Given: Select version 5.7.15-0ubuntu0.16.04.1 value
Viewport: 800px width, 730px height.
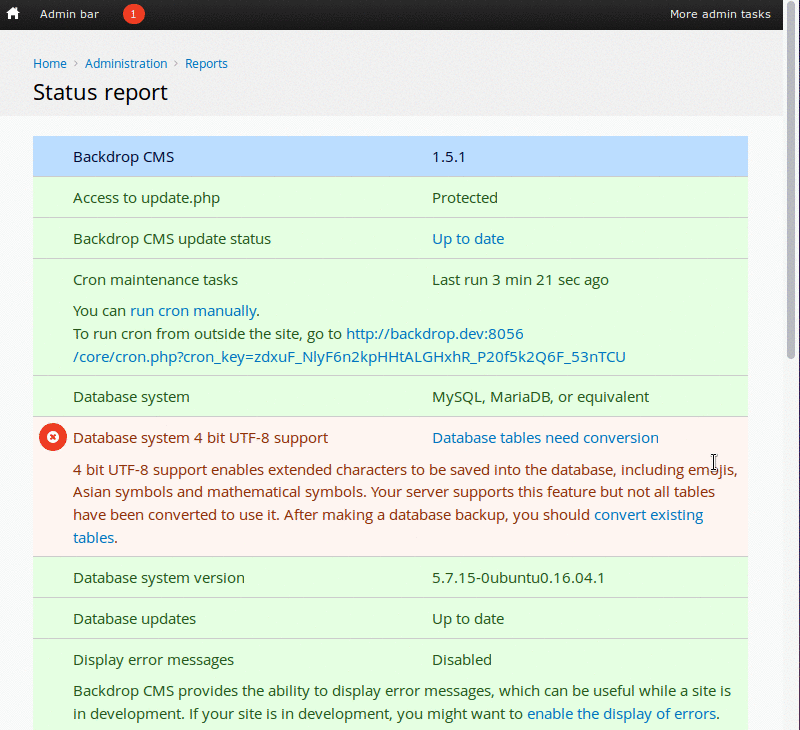Looking at the screenshot, I should 518,578.
